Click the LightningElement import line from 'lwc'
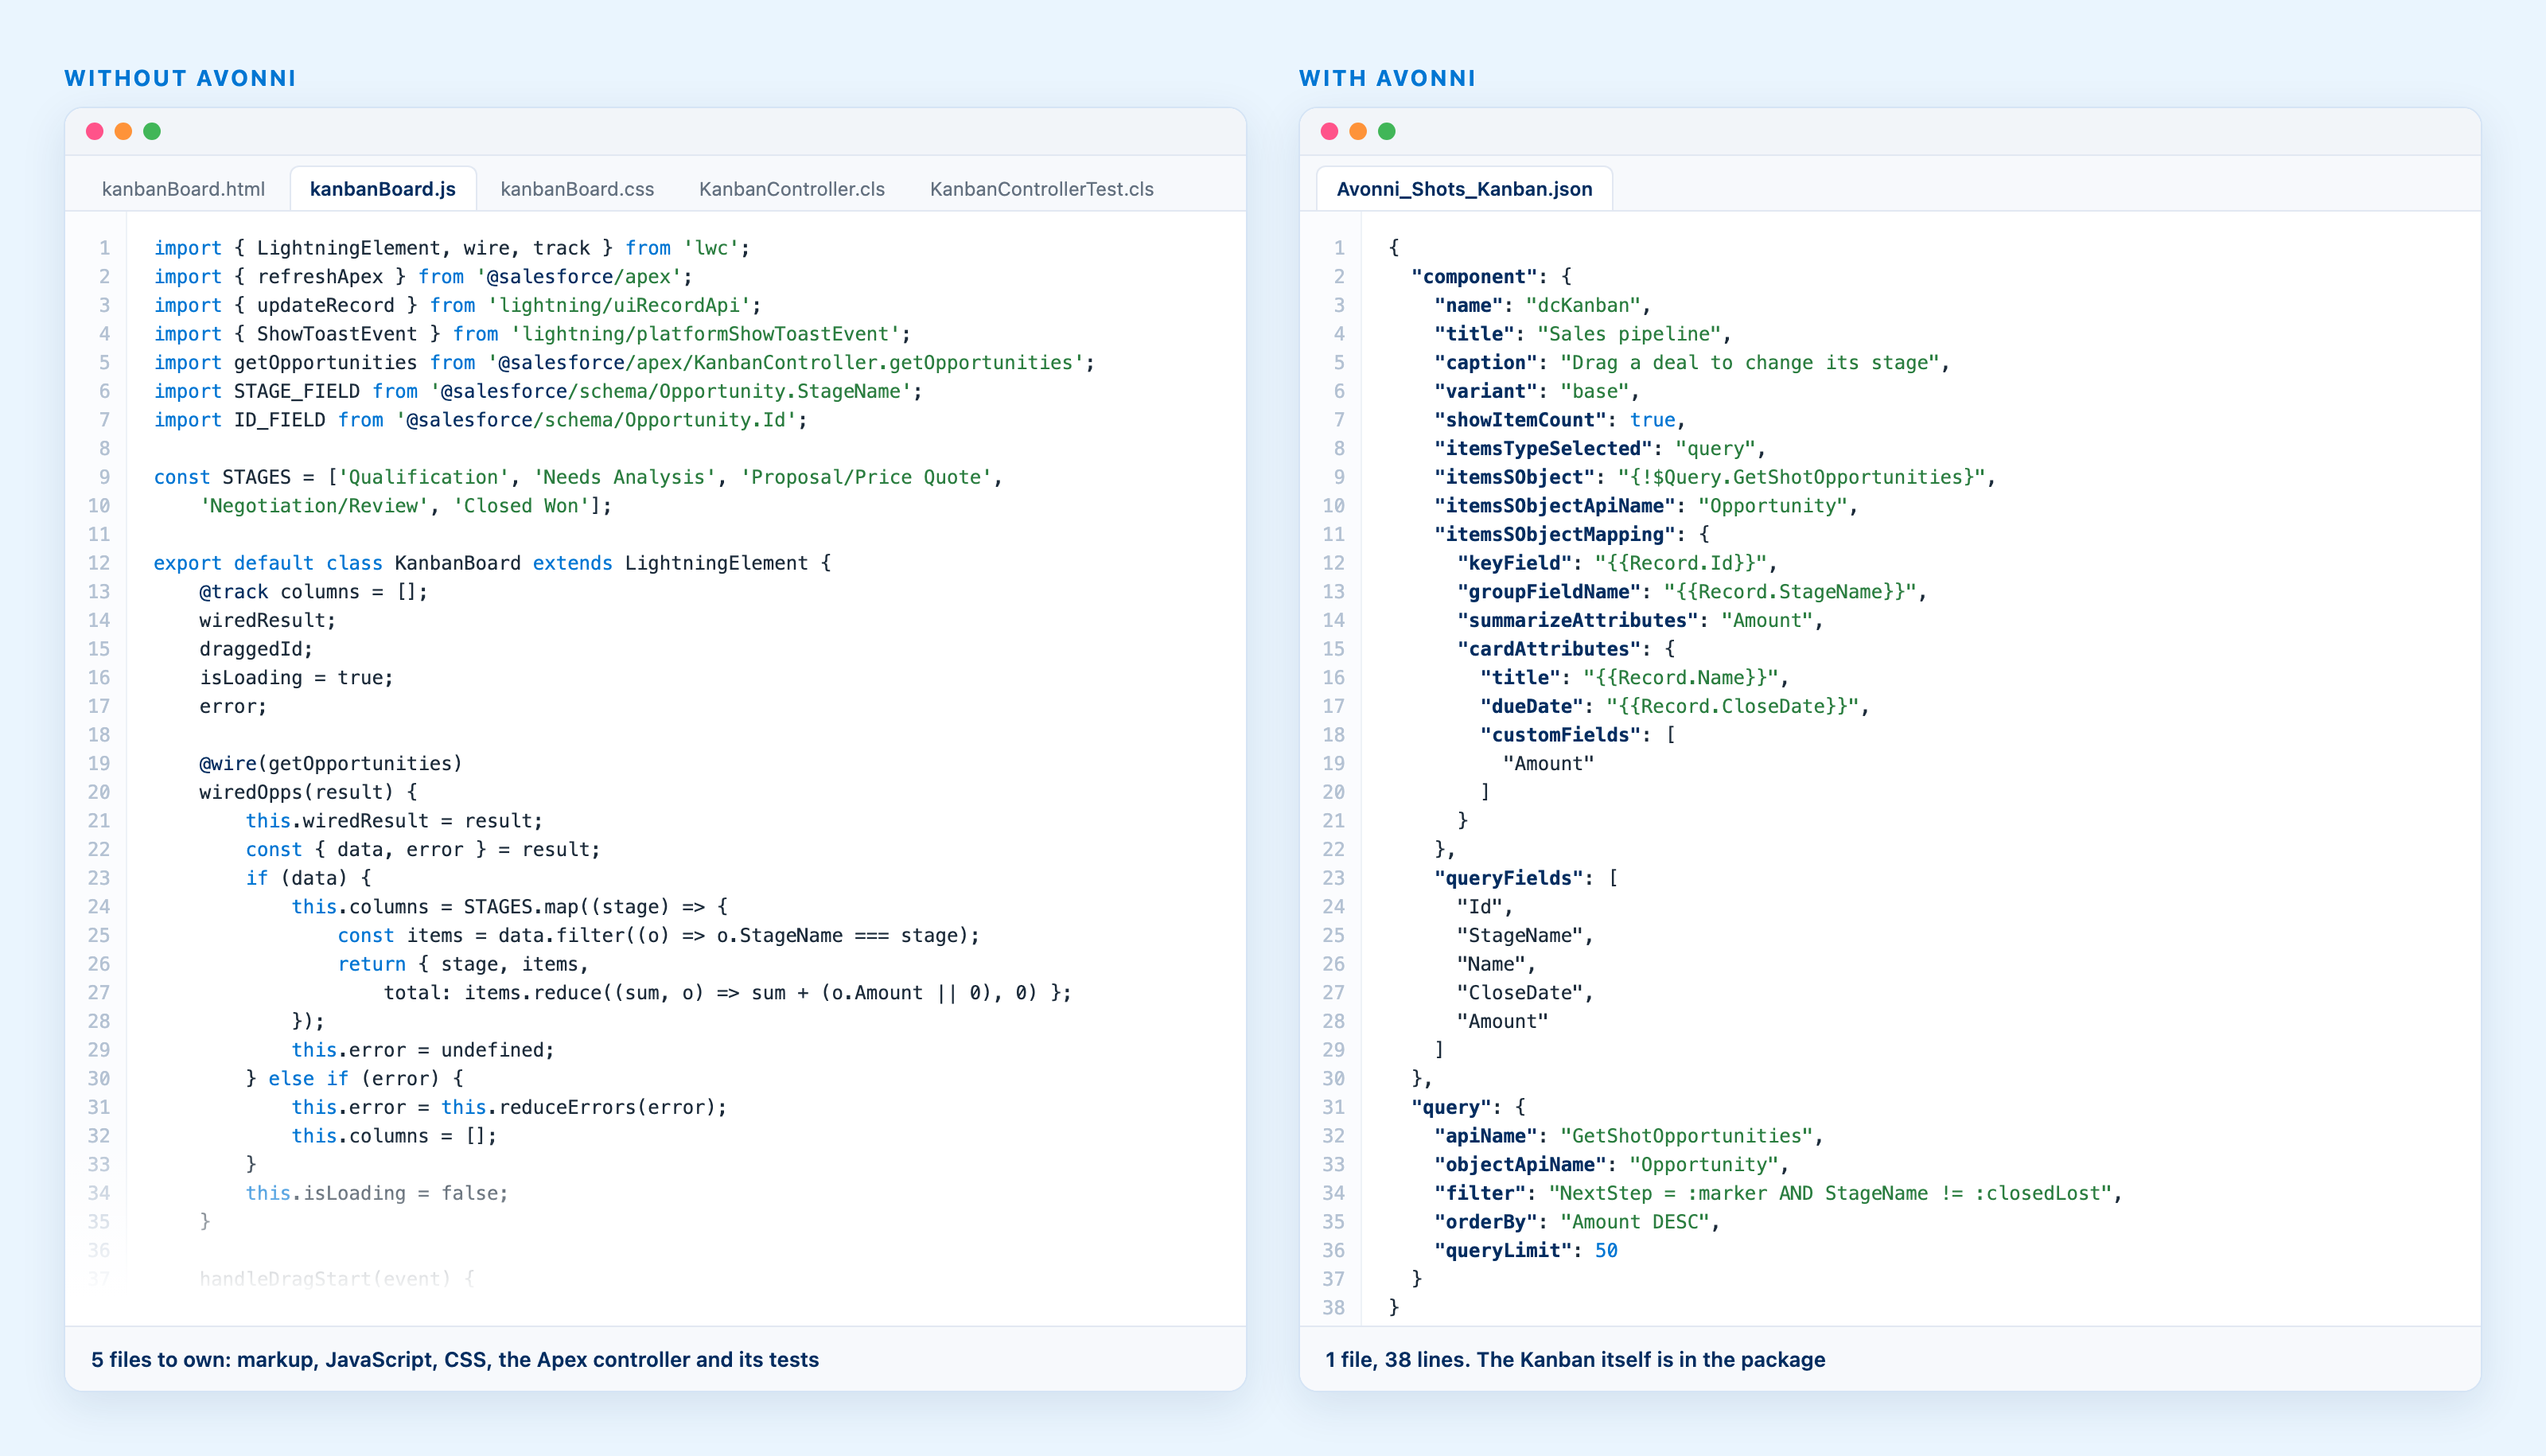Viewport: 2546px width, 1456px height. tap(451, 248)
